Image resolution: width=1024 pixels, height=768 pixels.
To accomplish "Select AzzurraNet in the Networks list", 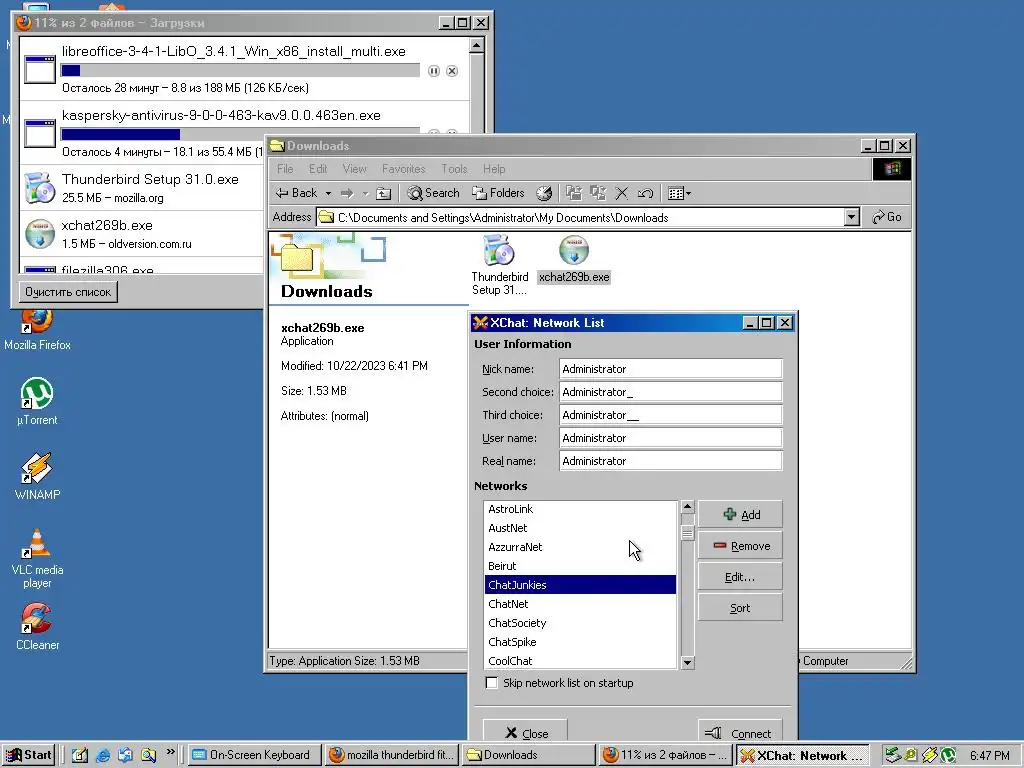I will pos(581,547).
